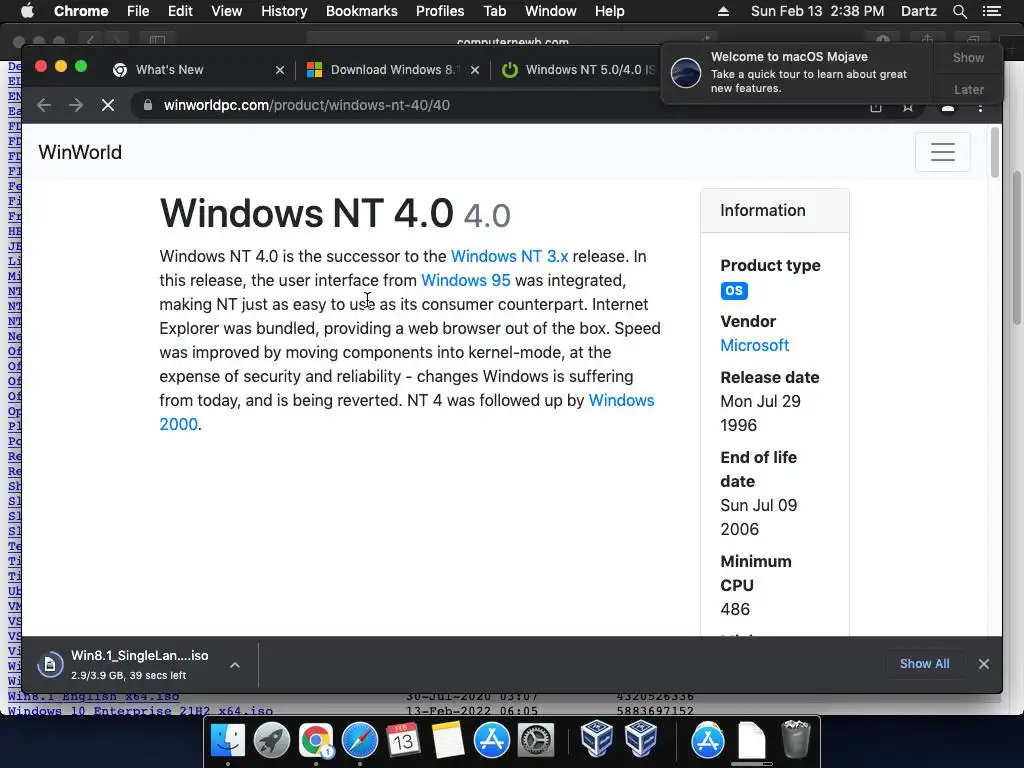This screenshot has height=768, width=1024.
Task: Close the downloads bar
Action: 984,664
